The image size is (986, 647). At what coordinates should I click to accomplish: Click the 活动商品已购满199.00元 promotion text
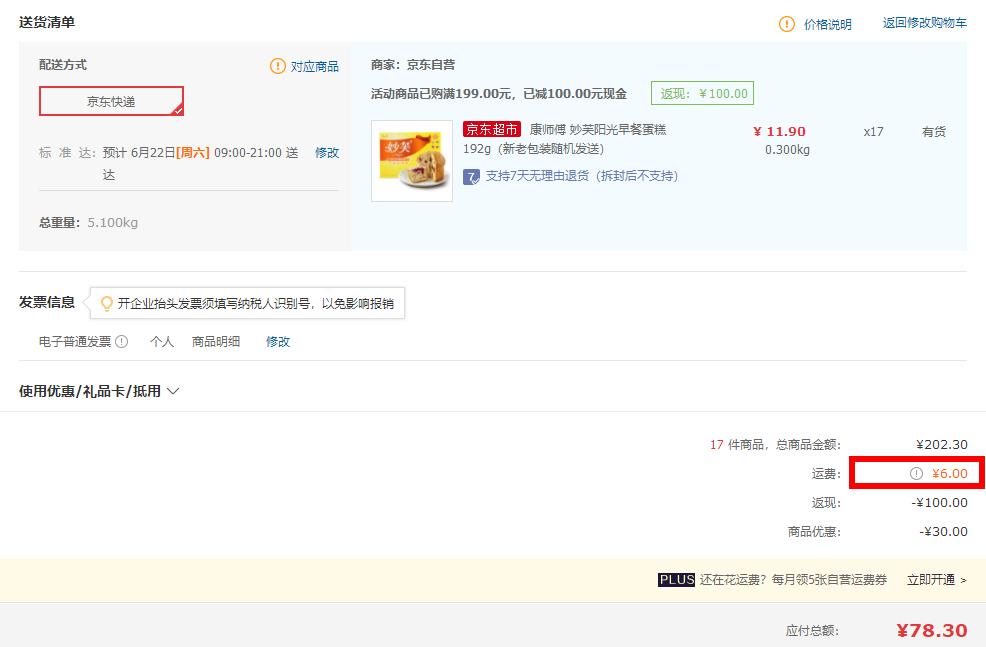click(499, 94)
